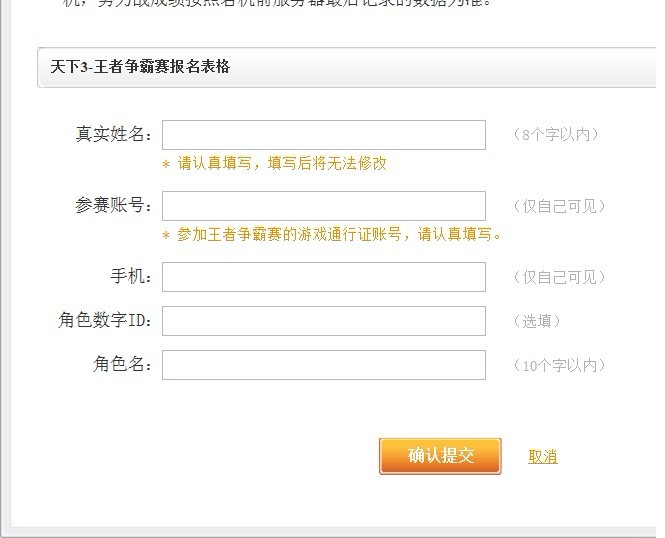Viewport: 665px width, 538px height.
Task: Select the 手机 phone number field
Action: coord(323,277)
